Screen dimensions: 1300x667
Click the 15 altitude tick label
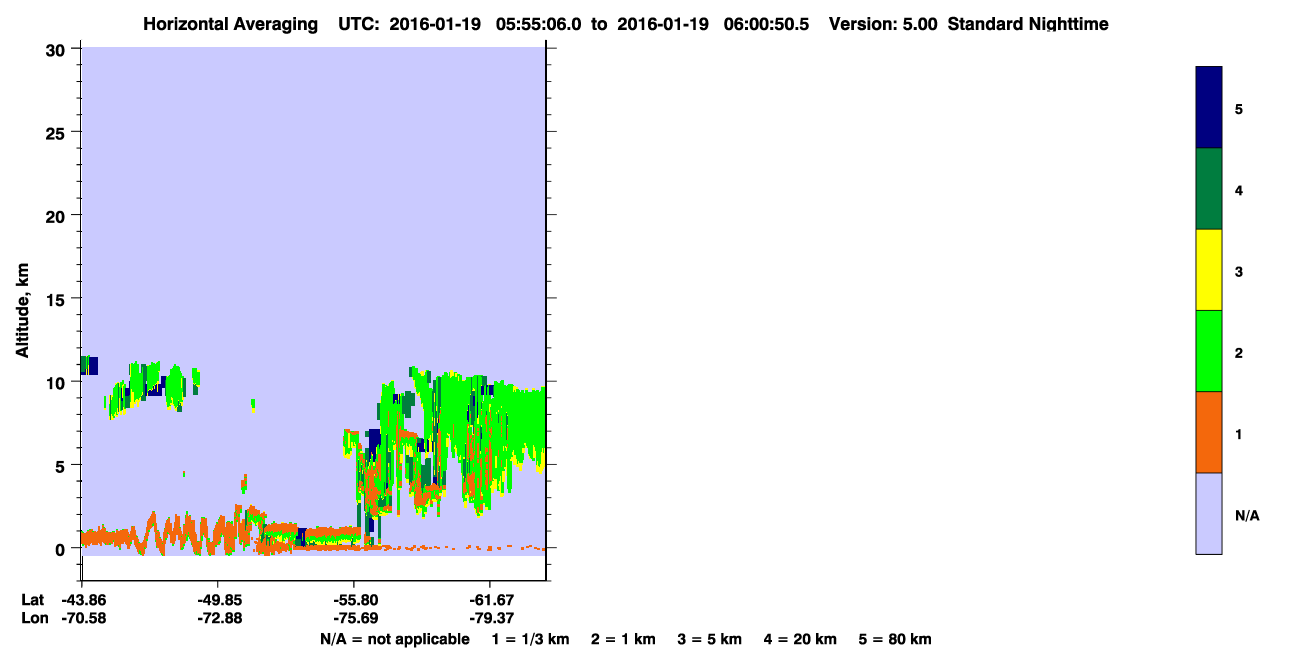point(58,299)
